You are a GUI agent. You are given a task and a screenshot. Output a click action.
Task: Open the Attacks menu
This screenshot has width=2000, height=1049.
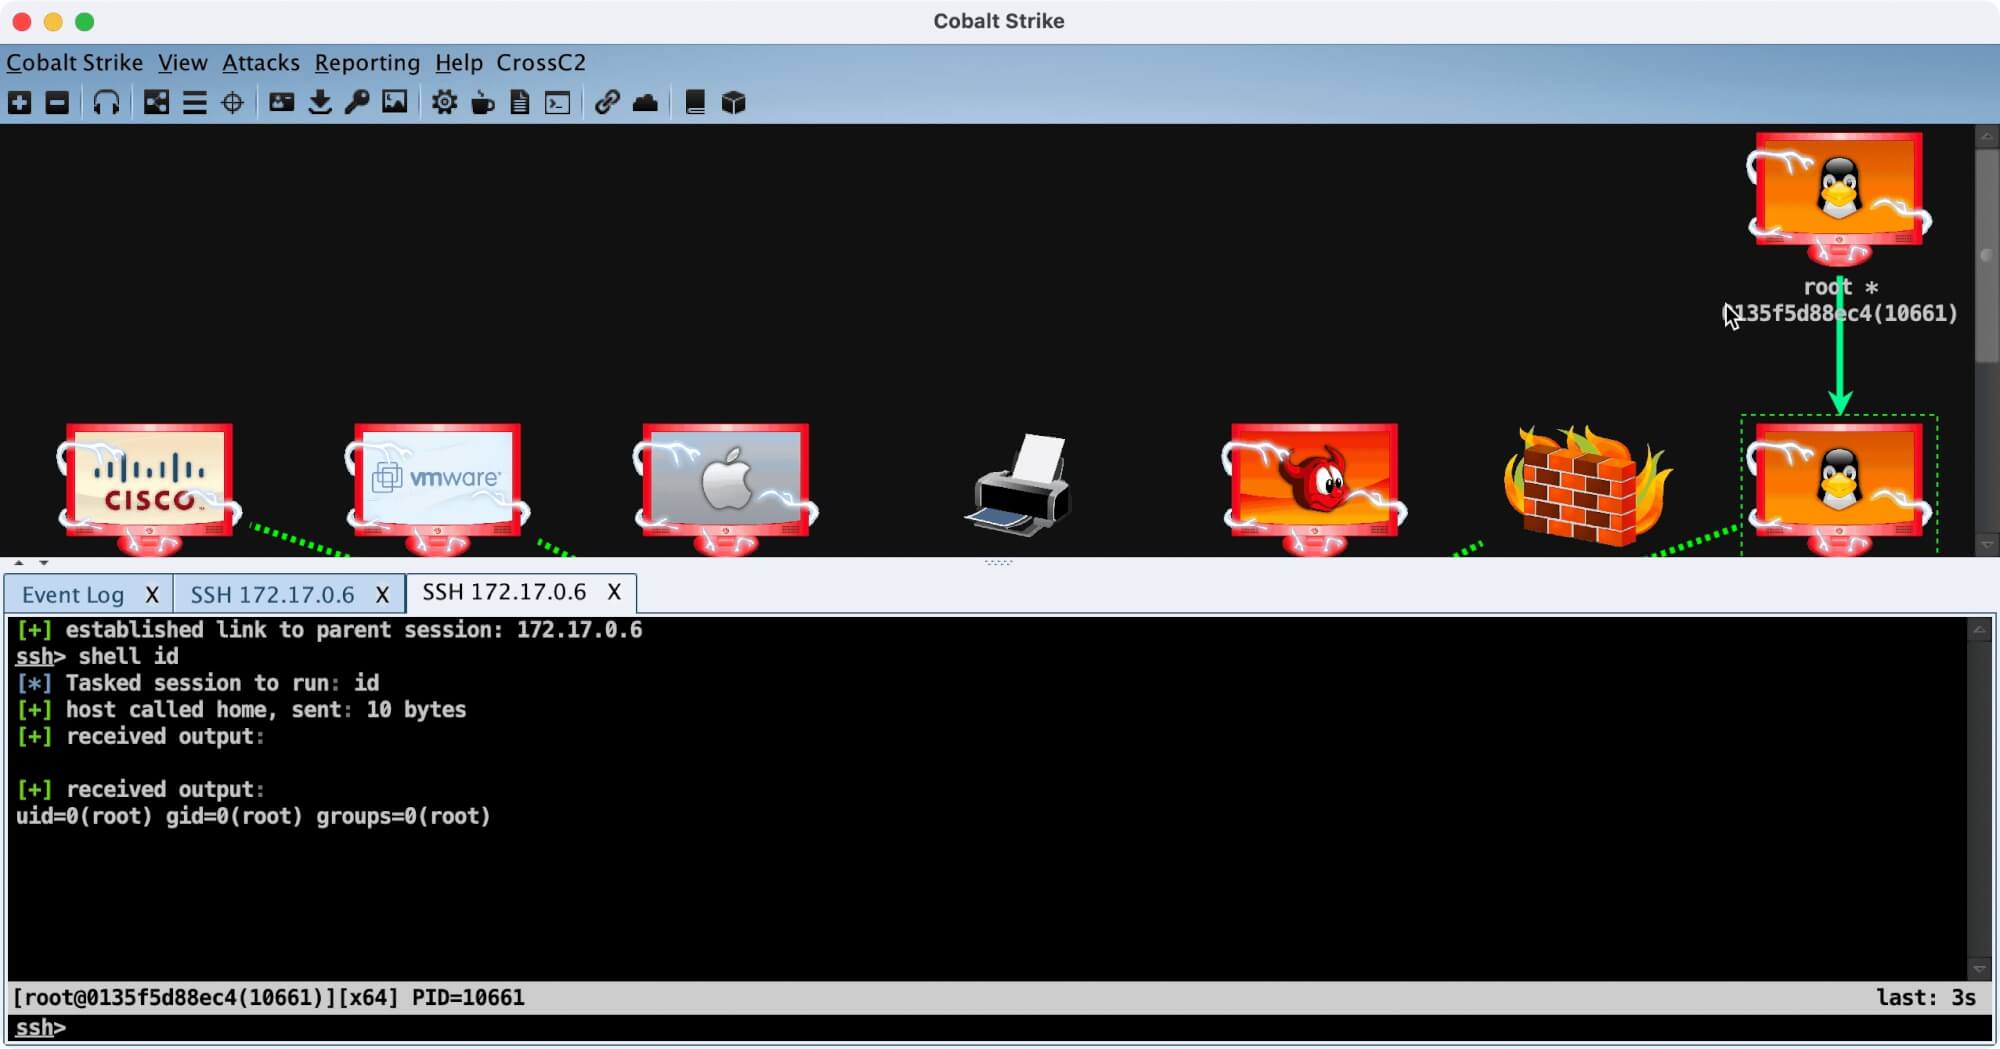[261, 62]
